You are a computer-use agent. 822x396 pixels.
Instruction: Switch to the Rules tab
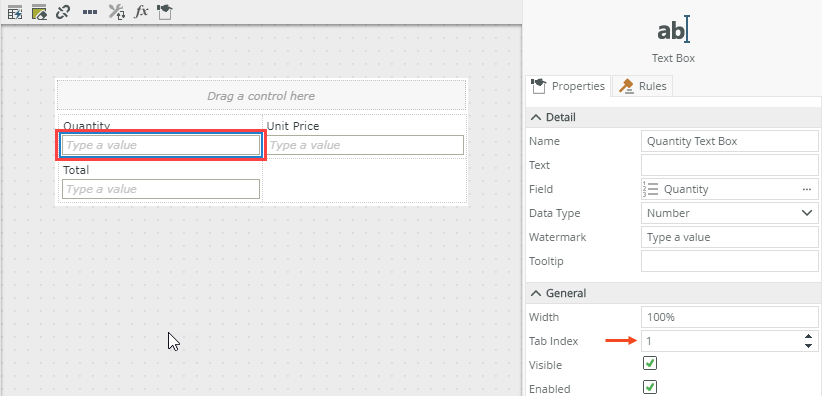click(x=643, y=86)
